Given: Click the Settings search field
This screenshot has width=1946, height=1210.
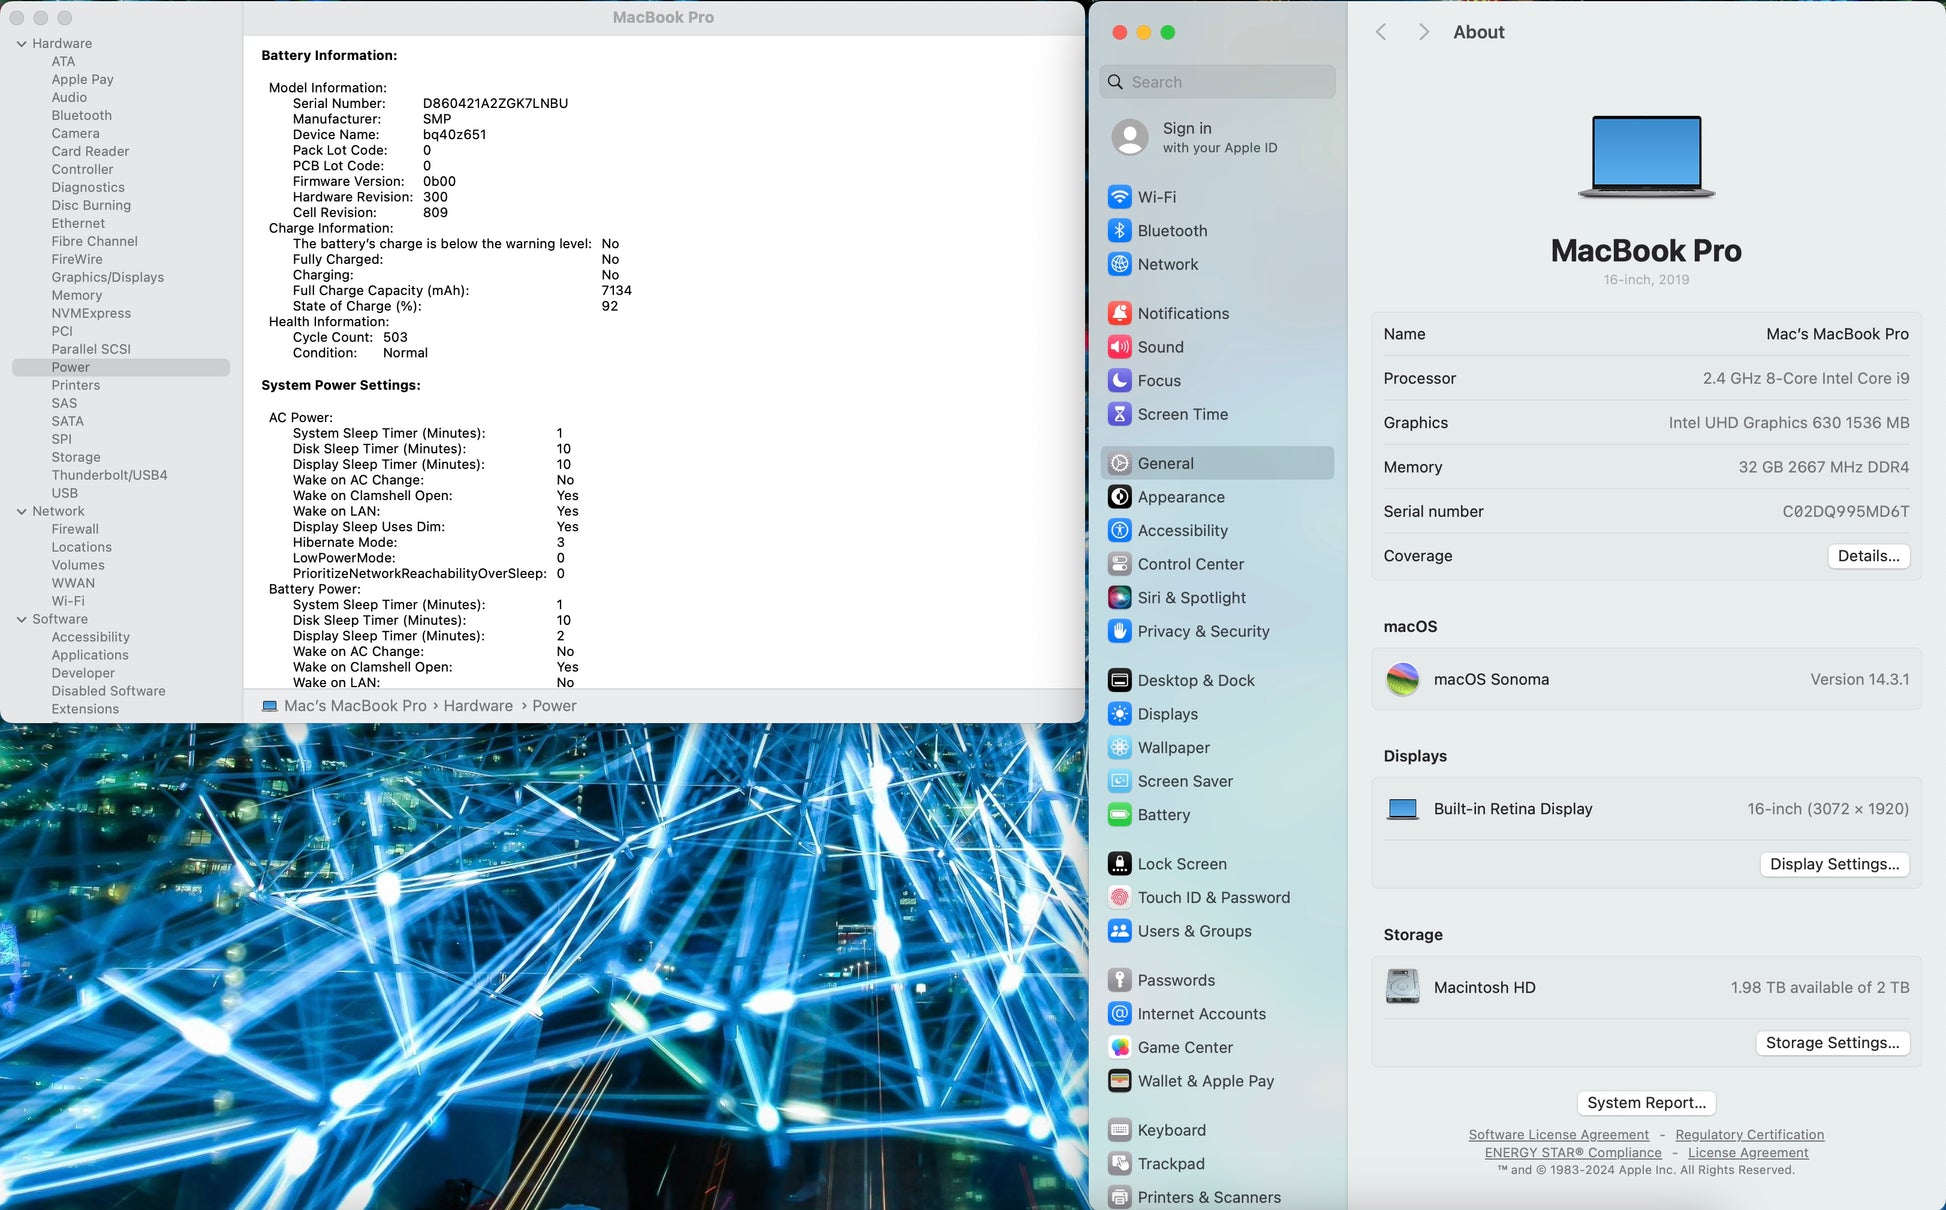Looking at the screenshot, I should click(x=1218, y=82).
